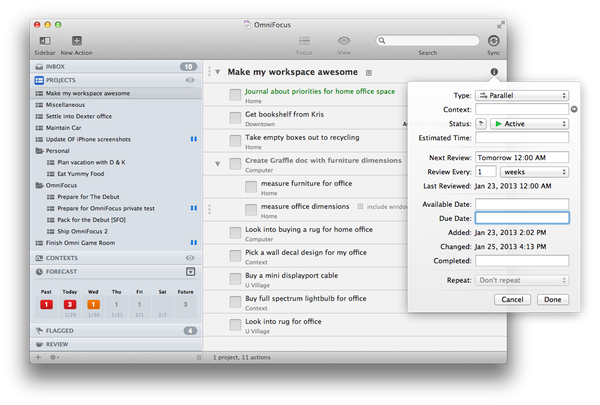600x405 pixels.
Task: Select the Thu forecast day
Action: point(116,304)
